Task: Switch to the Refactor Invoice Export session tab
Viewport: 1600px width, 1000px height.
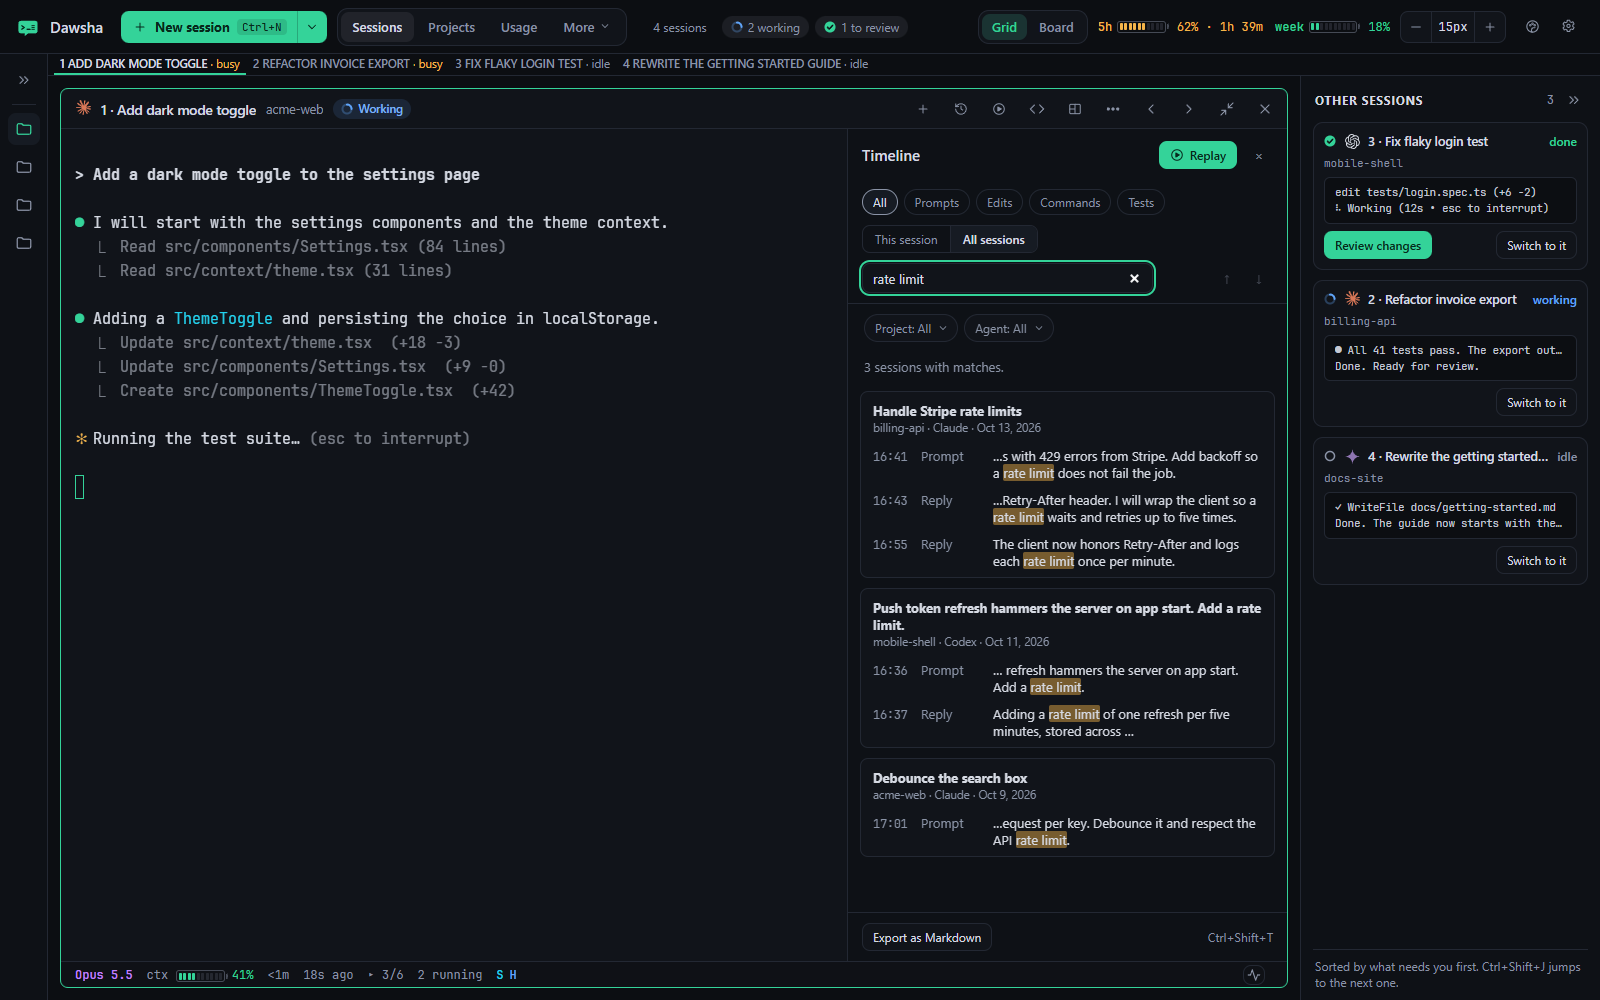Action: click(347, 64)
